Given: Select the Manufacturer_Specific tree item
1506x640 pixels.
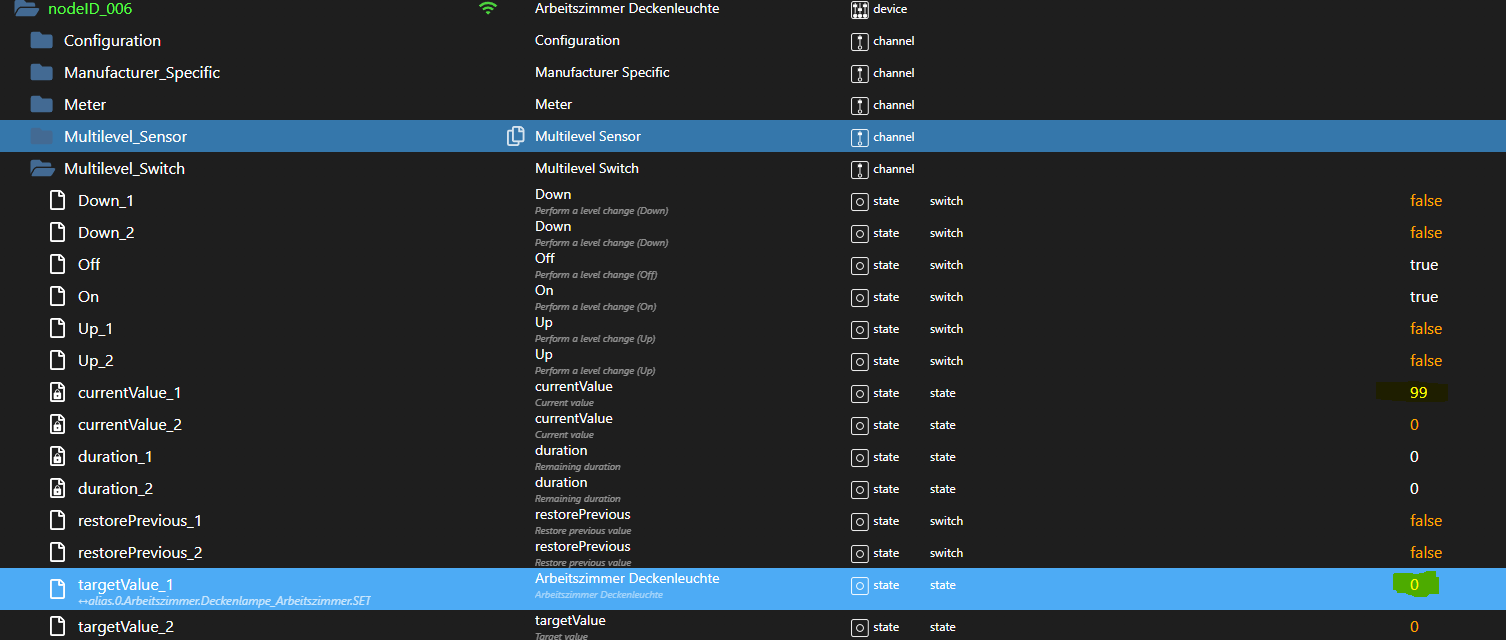Looking at the screenshot, I should (141, 73).
